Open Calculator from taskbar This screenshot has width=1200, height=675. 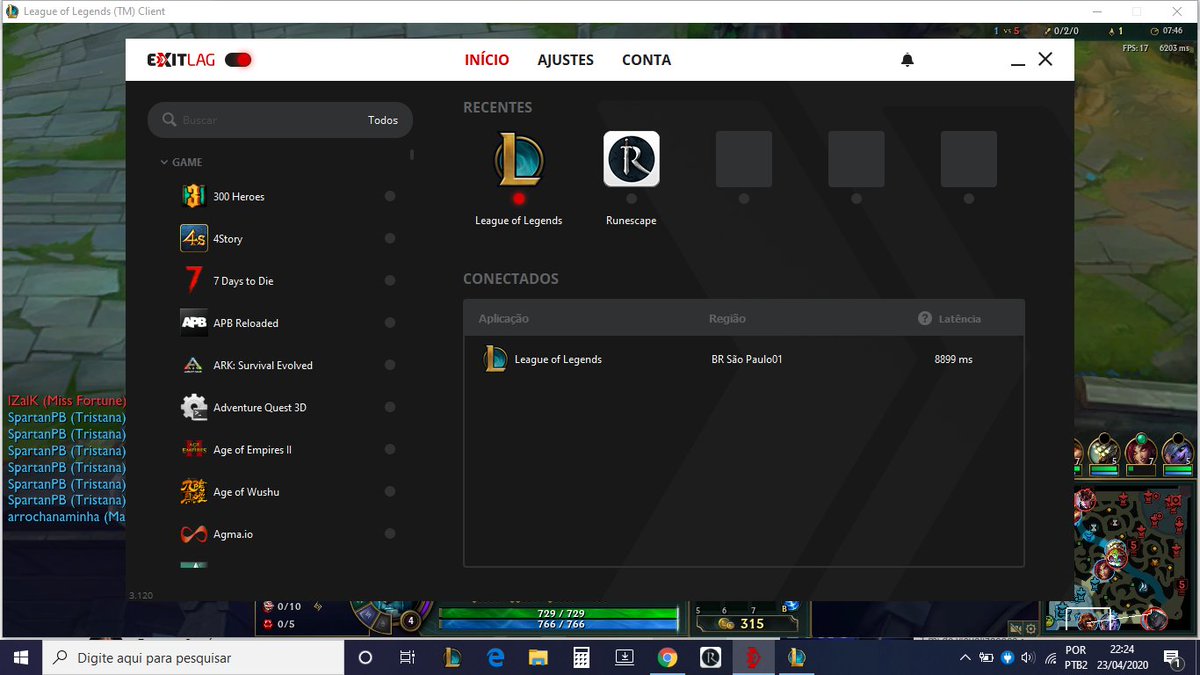coord(581,657)
